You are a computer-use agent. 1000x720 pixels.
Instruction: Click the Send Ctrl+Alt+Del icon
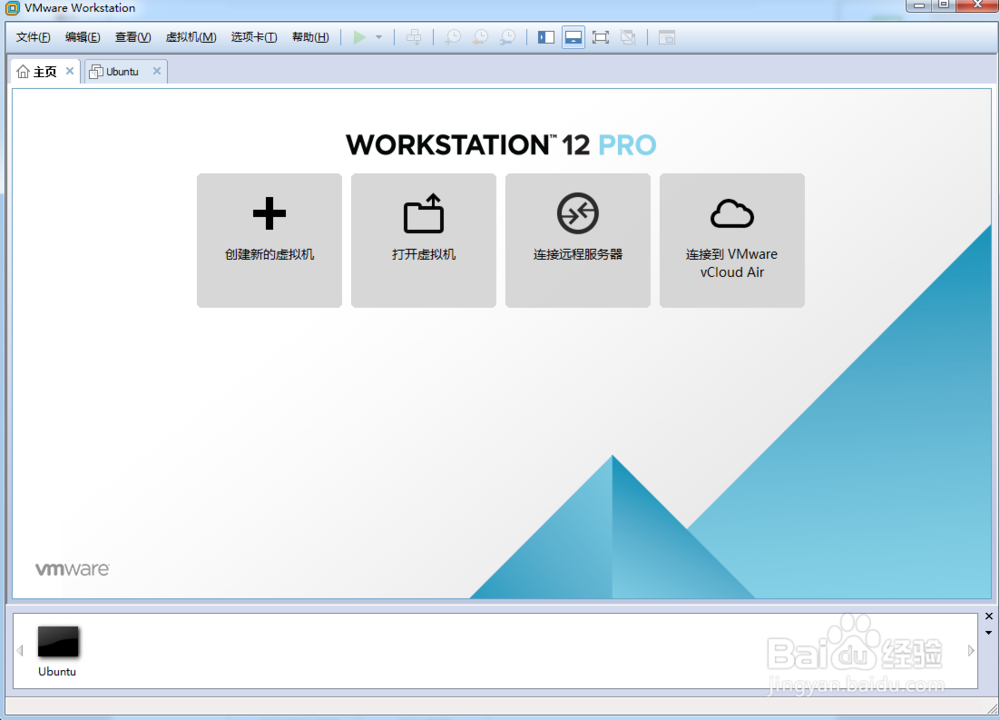[x=414, y=37]
